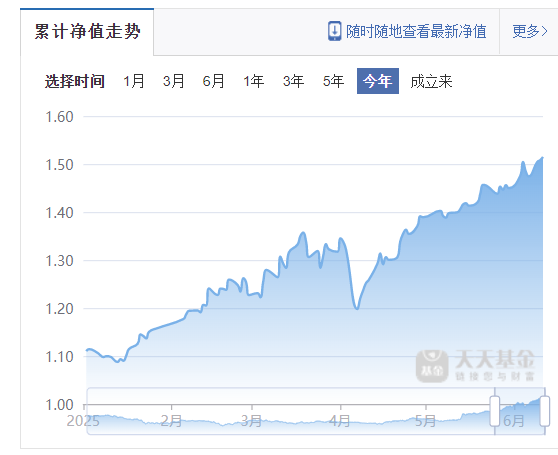Choose the 5年 time range

333,81
